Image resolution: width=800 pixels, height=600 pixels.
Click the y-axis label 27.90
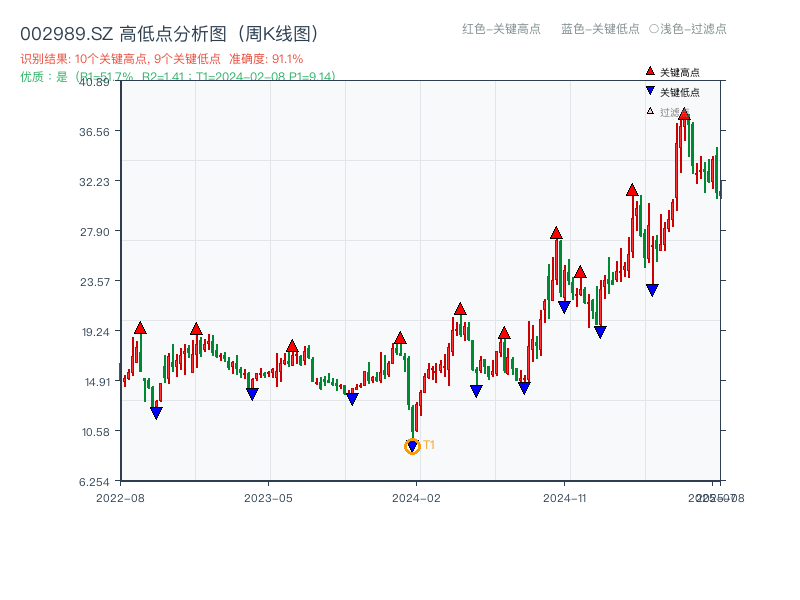pos(94,232)
